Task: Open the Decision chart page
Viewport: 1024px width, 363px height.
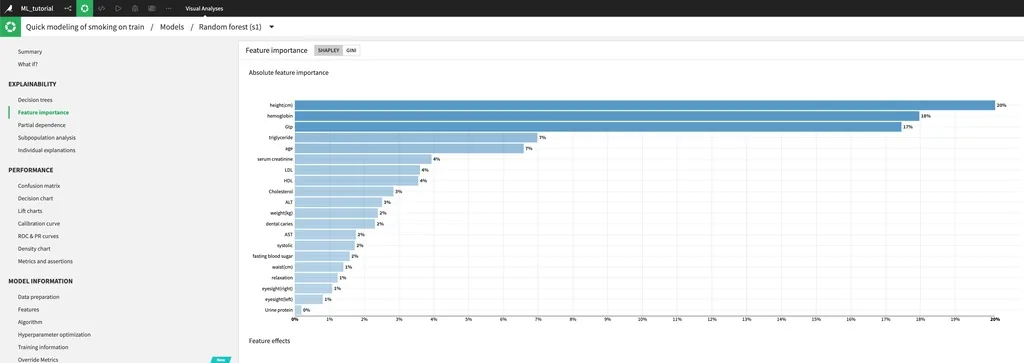Action: [35, 198]
